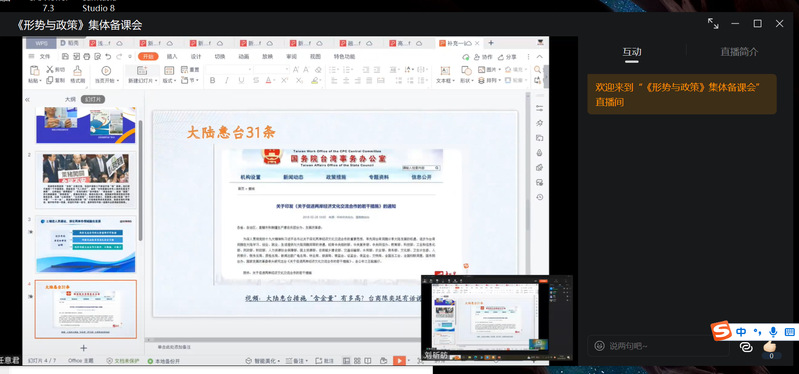Toggle fullscreen for the livestream window
This screenshot has height=374, width=799.
click(713, 23)
